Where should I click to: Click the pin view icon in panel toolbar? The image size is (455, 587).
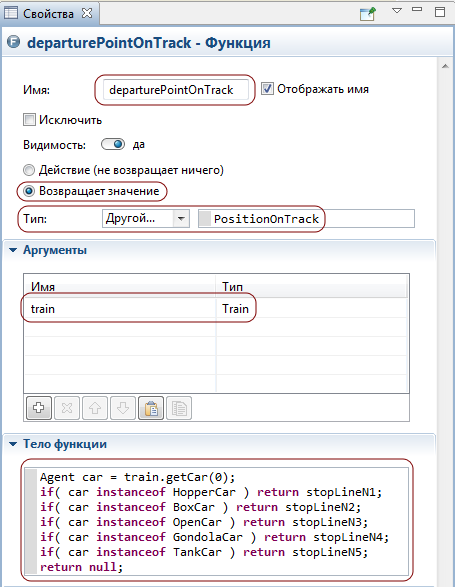coord(367,13)
